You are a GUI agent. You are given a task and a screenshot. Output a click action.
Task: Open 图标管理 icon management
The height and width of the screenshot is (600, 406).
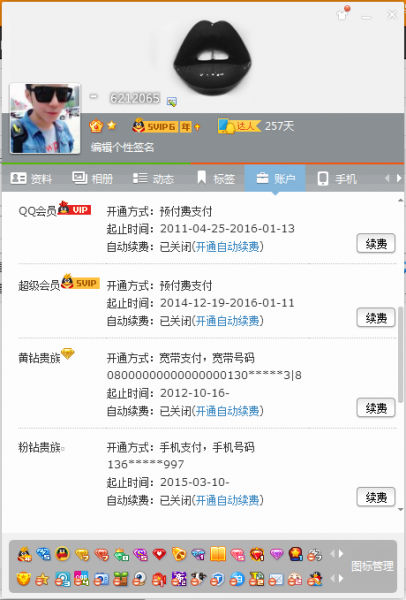click(372, 566)
